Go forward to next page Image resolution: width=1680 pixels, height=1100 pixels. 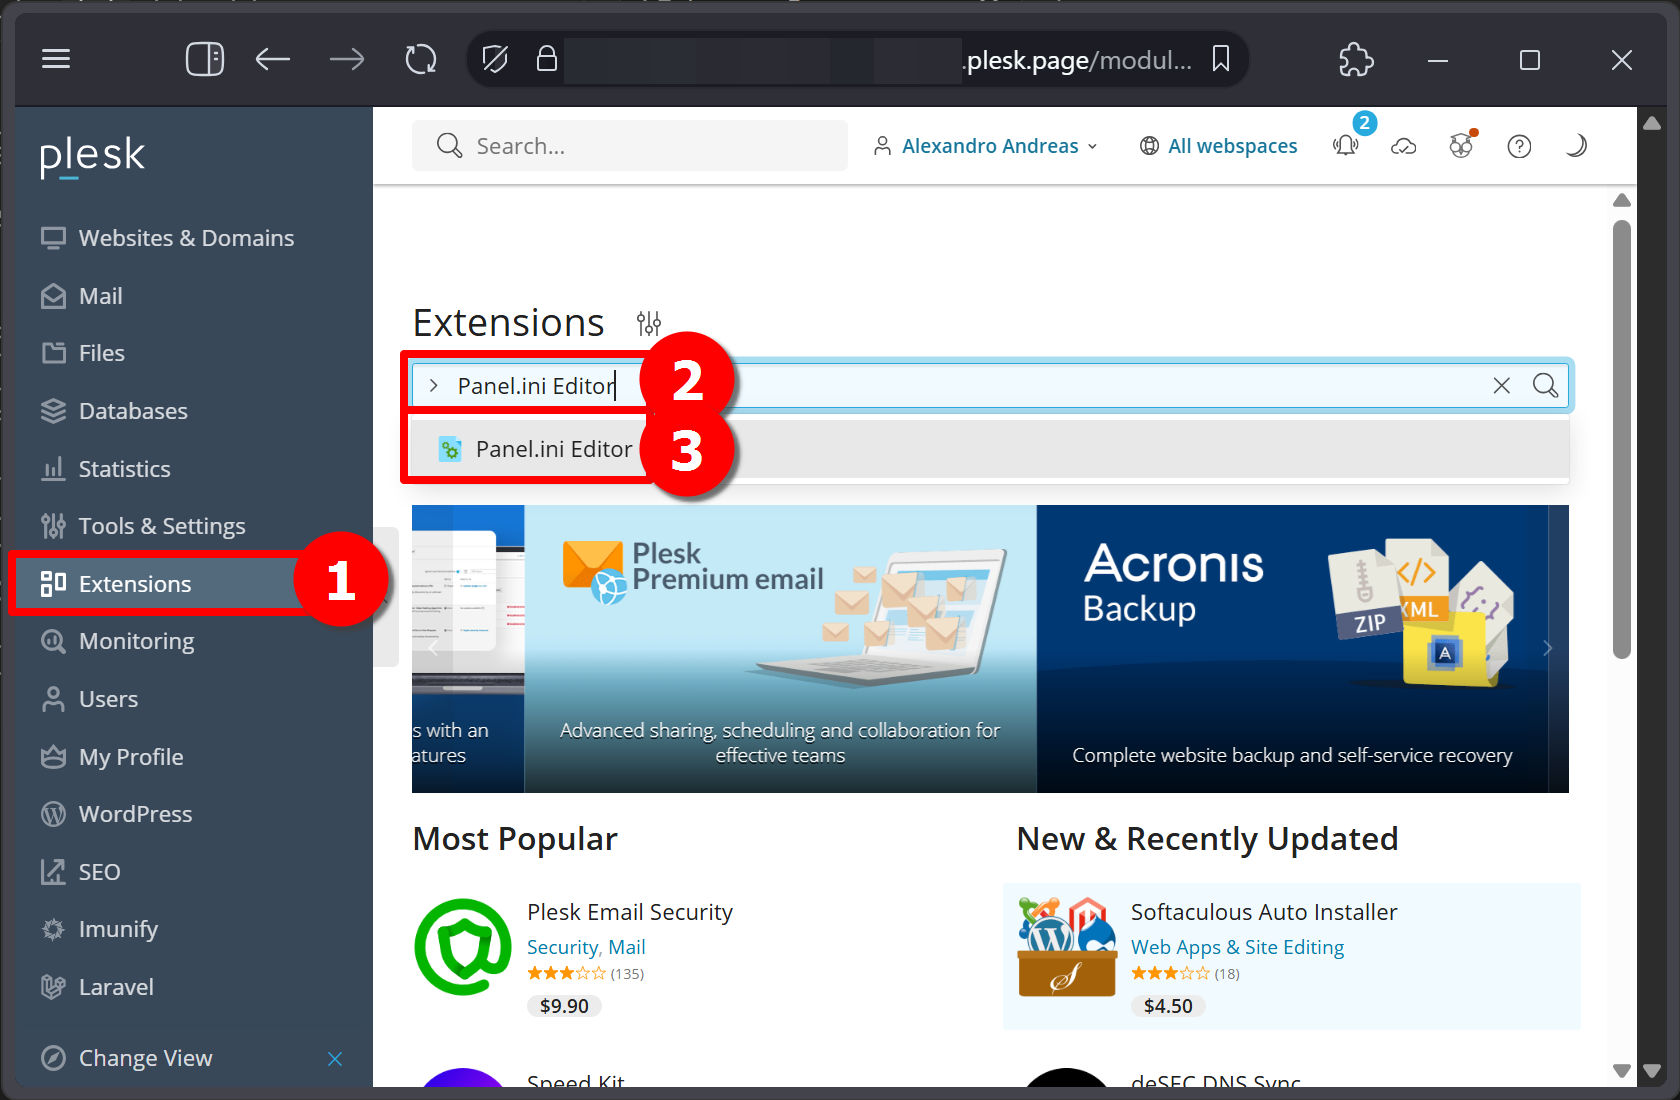[x=347, y=59]
